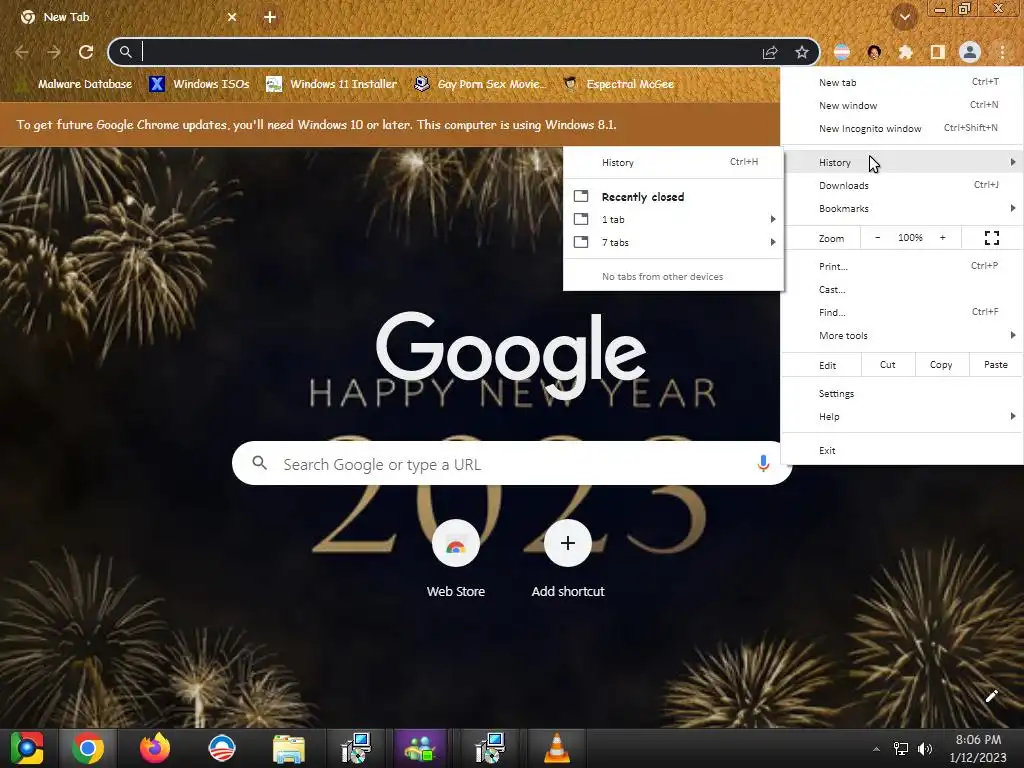Select Exit to quit Chrome

click(x=901, y=450)
